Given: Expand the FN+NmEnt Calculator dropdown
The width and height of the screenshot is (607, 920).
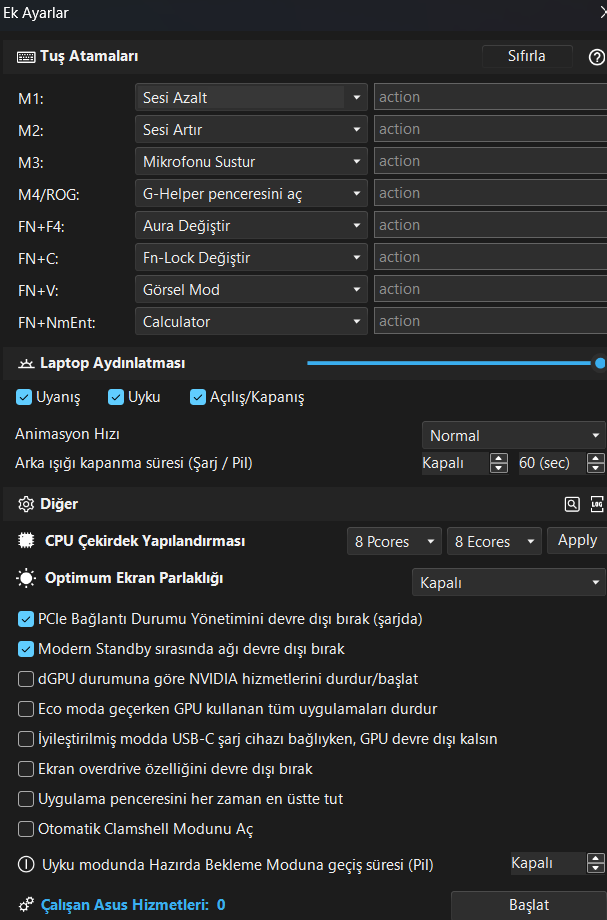Looking at the screenshot, I should tap(251, 321).
